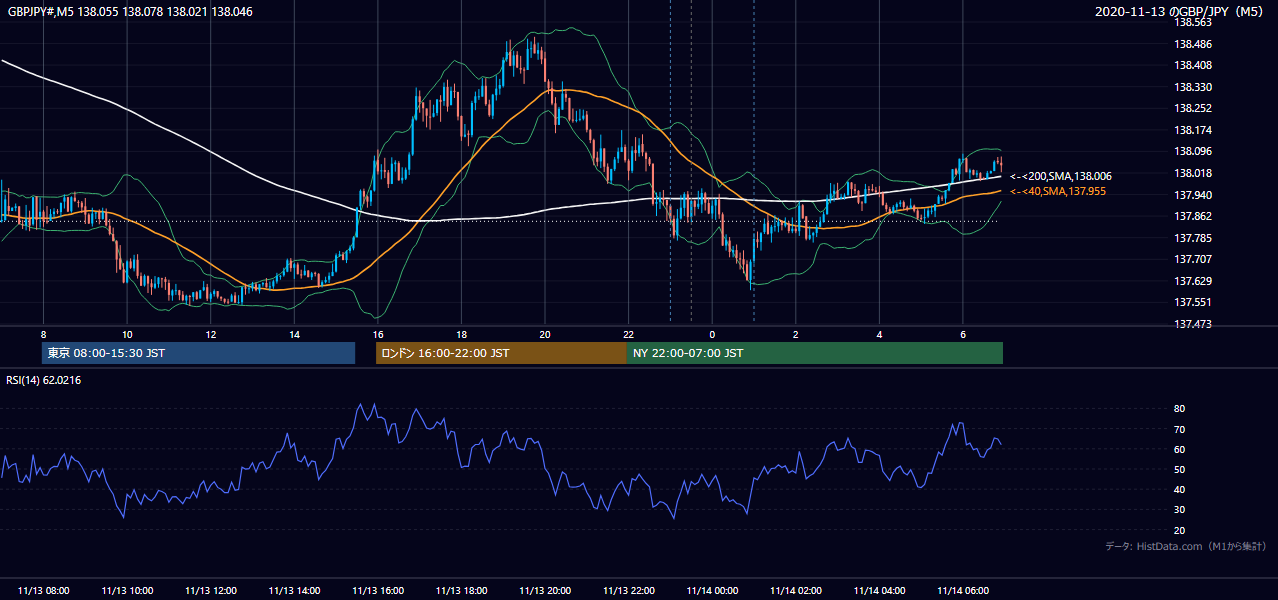
Task: Click the RSI 80 level label
Action: pyautogui.click(x=1180, y=409)
